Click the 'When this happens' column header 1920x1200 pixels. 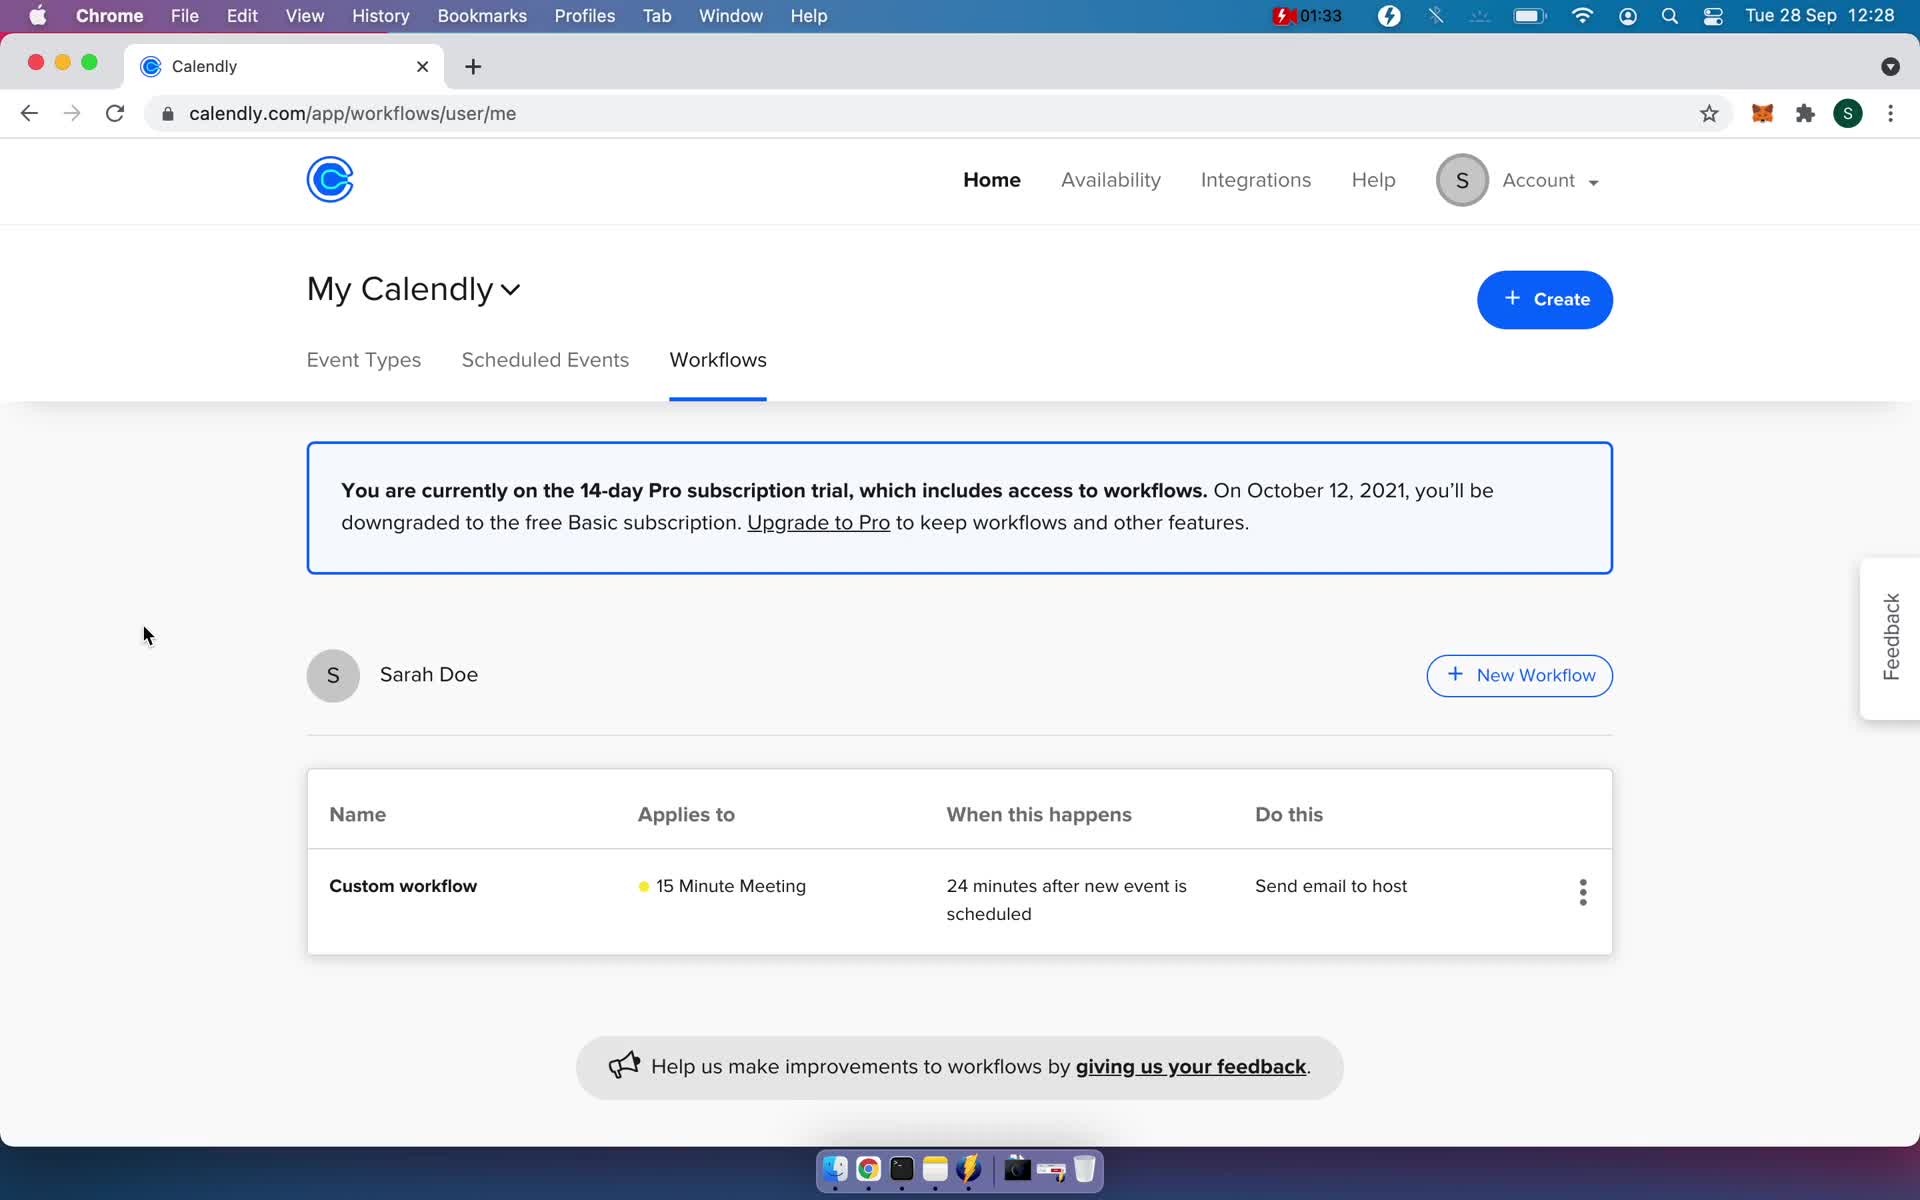[1039, 815]
